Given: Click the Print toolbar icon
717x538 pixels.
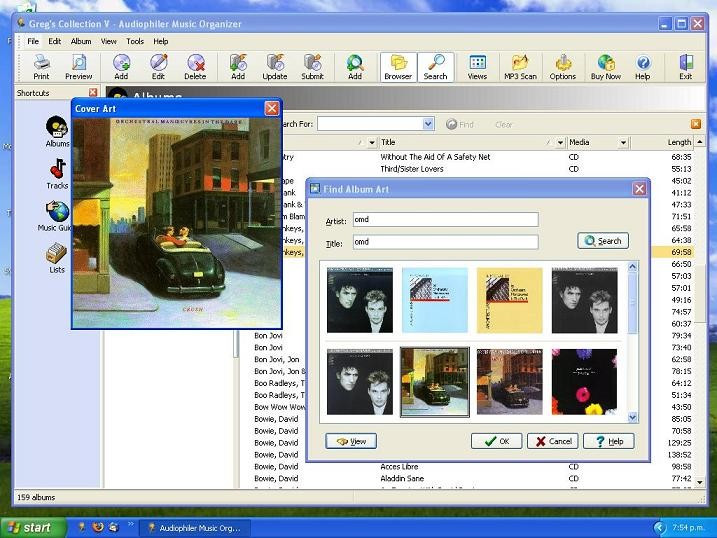Looking at the screenshot, I should point(41,67).
